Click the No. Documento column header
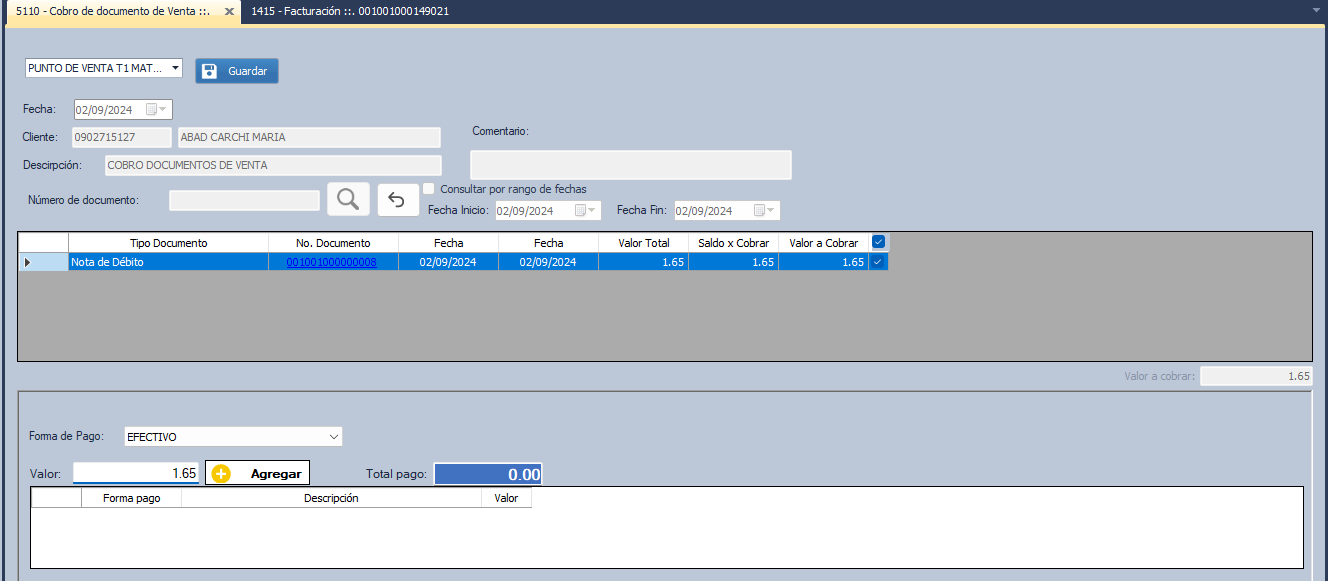The width and height of the screenshot is (1328, 581). point(333,243)
